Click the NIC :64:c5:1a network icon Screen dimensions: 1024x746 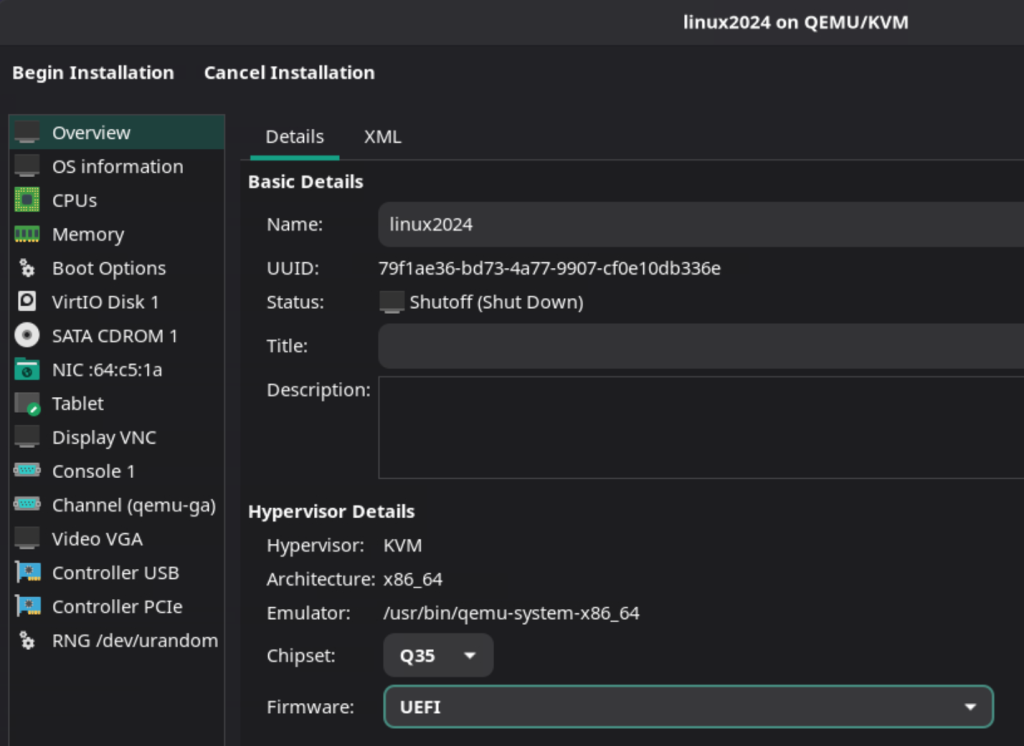pos(27,369)
